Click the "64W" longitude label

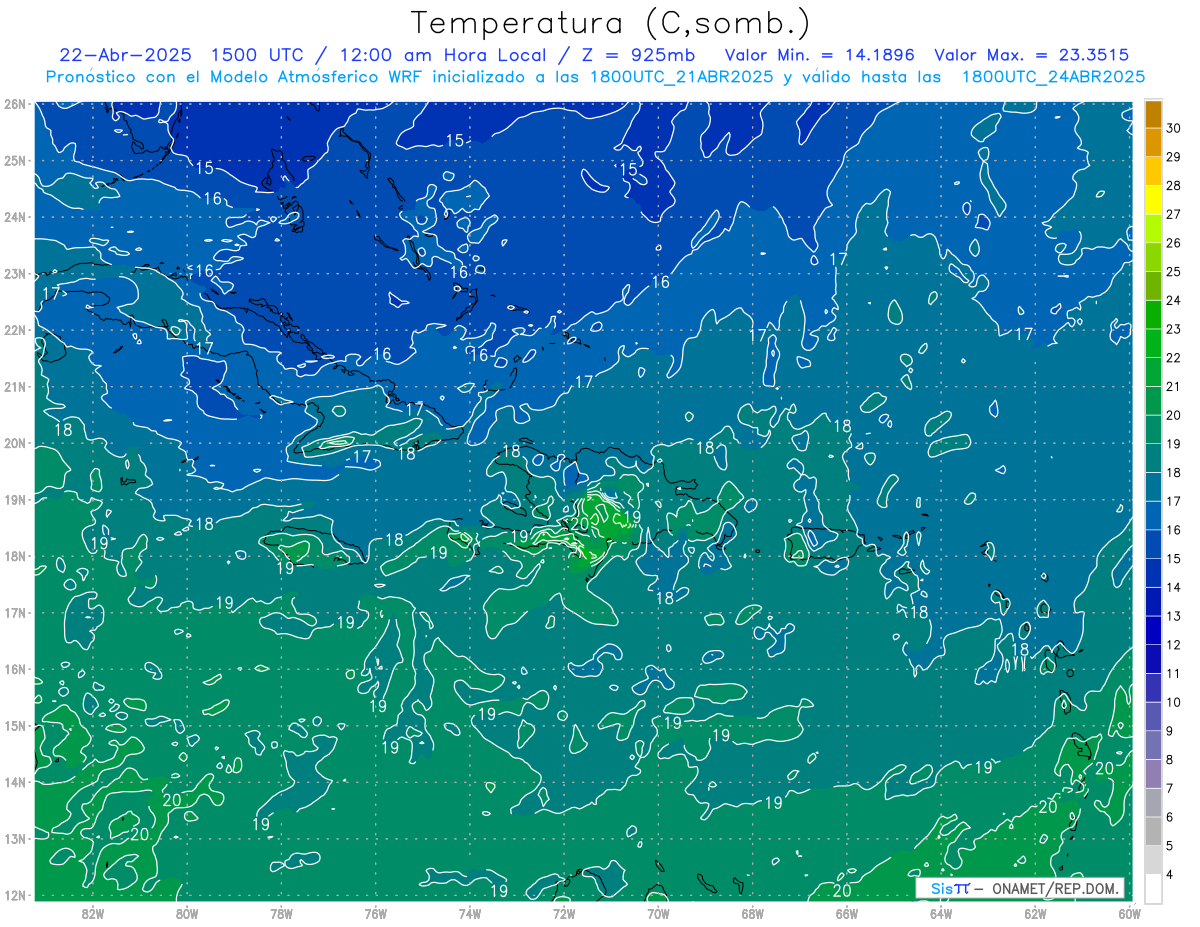click(940, 913)
